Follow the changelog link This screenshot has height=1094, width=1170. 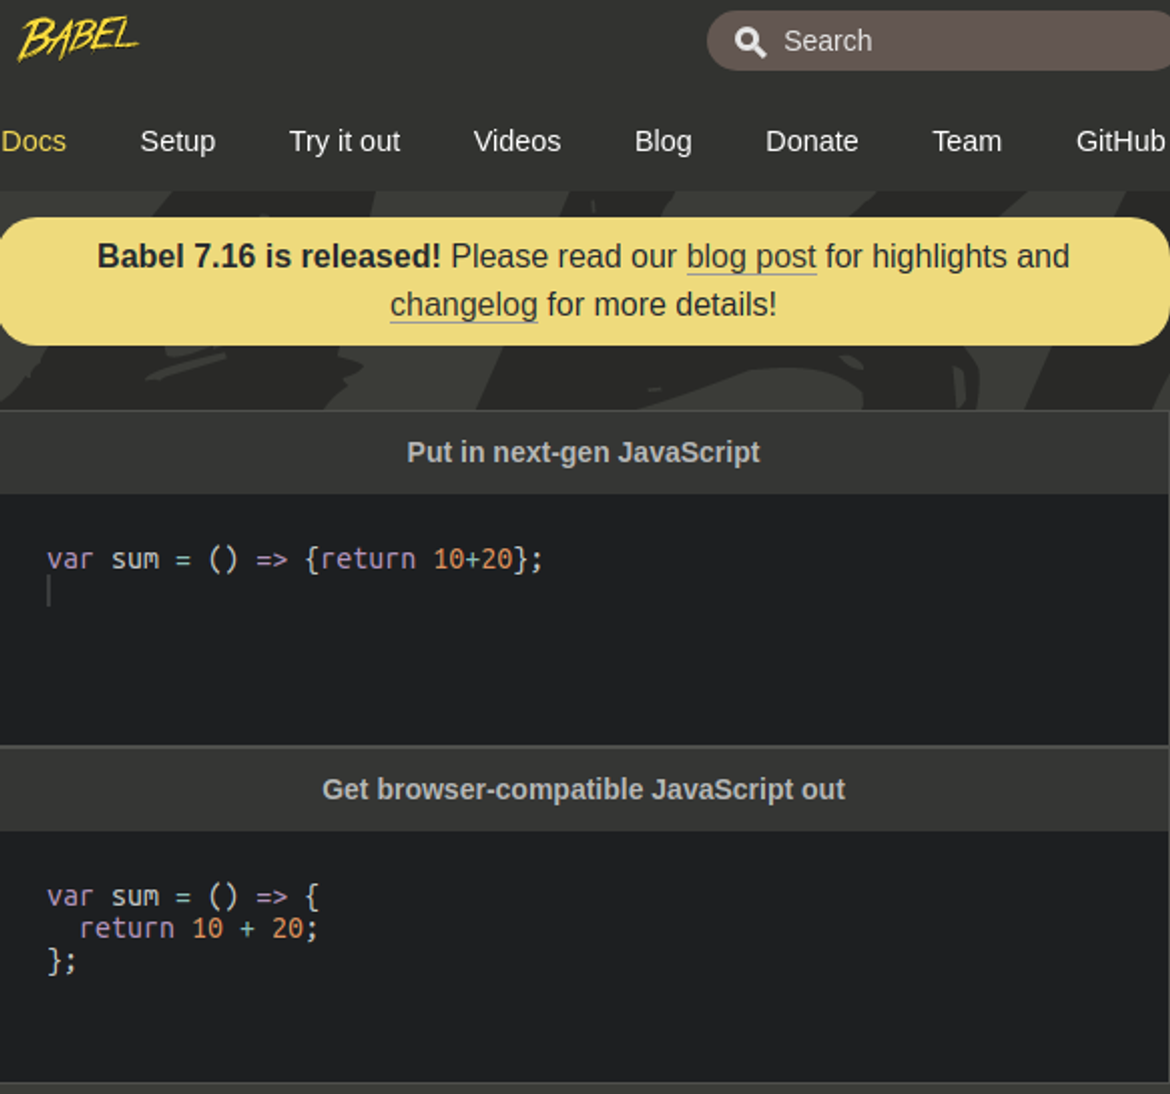click(x=463, y=304)
